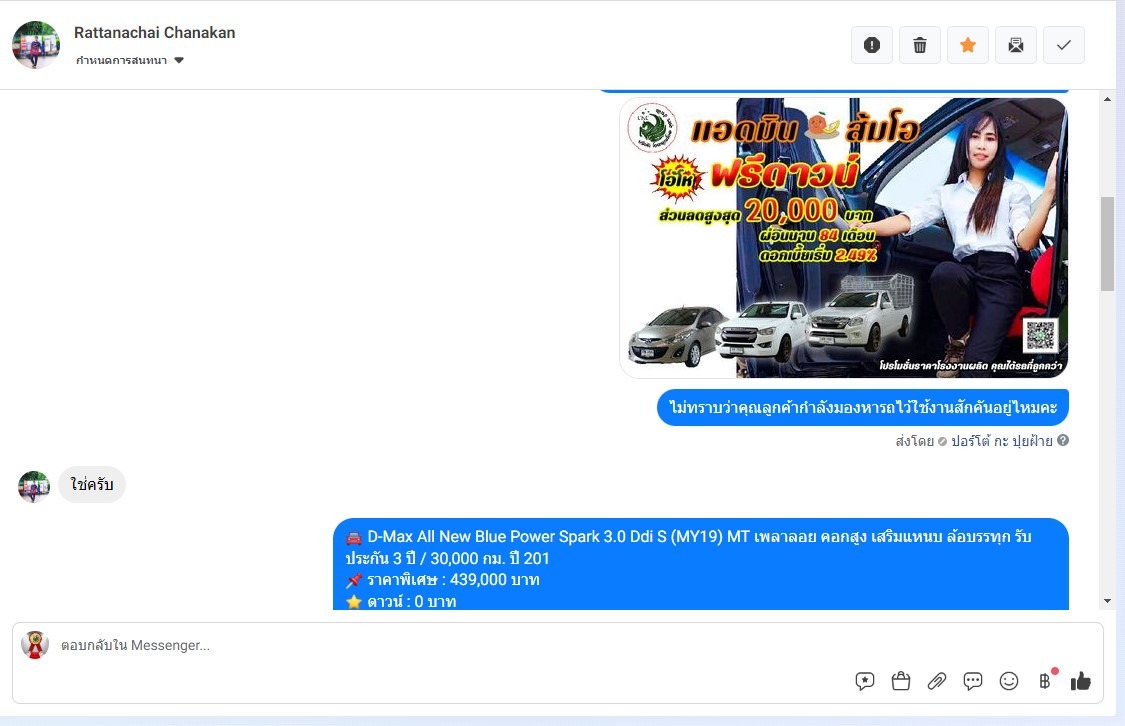Click the blue question message about looking for car

point(863,407)
